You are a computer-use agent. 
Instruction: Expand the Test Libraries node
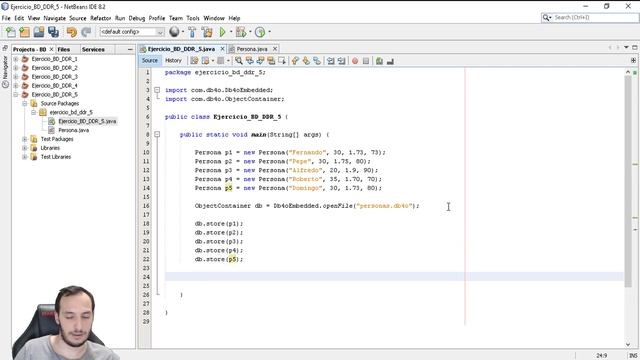25,157
